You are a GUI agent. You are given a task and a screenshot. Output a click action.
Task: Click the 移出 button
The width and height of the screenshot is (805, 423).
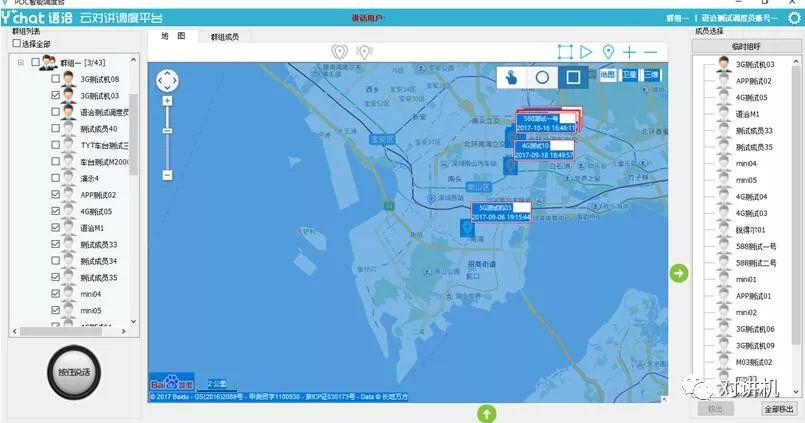(715, 409)
